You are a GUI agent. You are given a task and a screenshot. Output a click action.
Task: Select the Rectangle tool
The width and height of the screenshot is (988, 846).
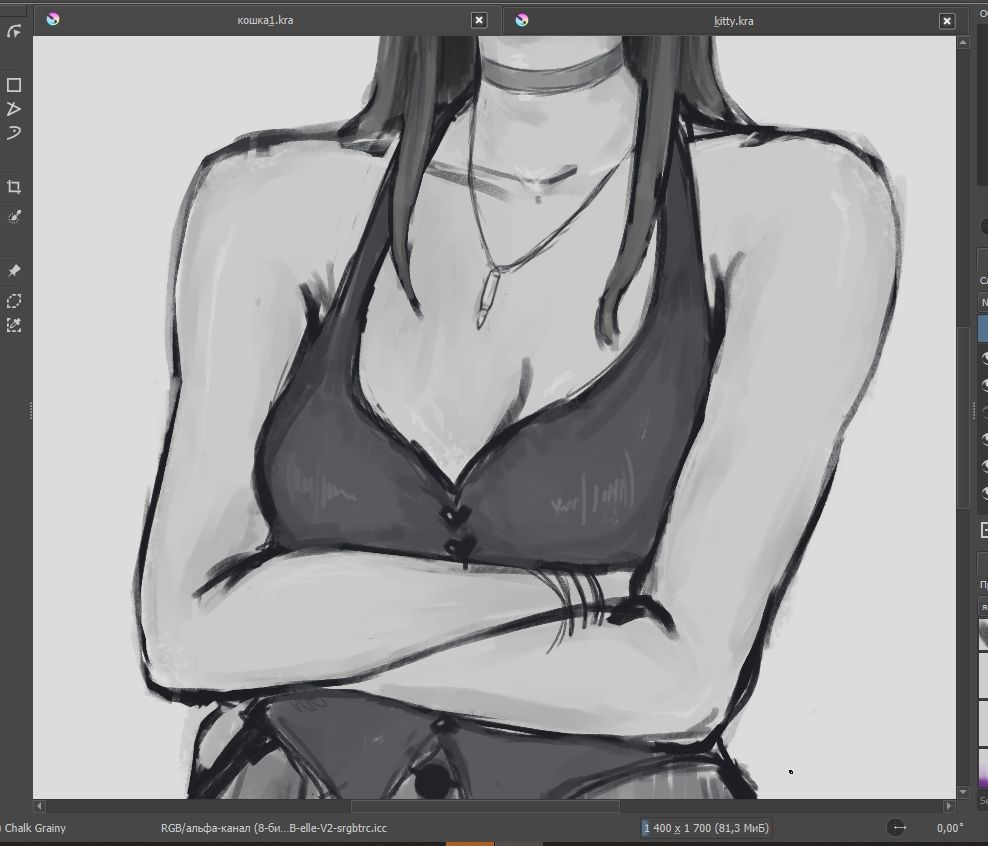[14, 85]
